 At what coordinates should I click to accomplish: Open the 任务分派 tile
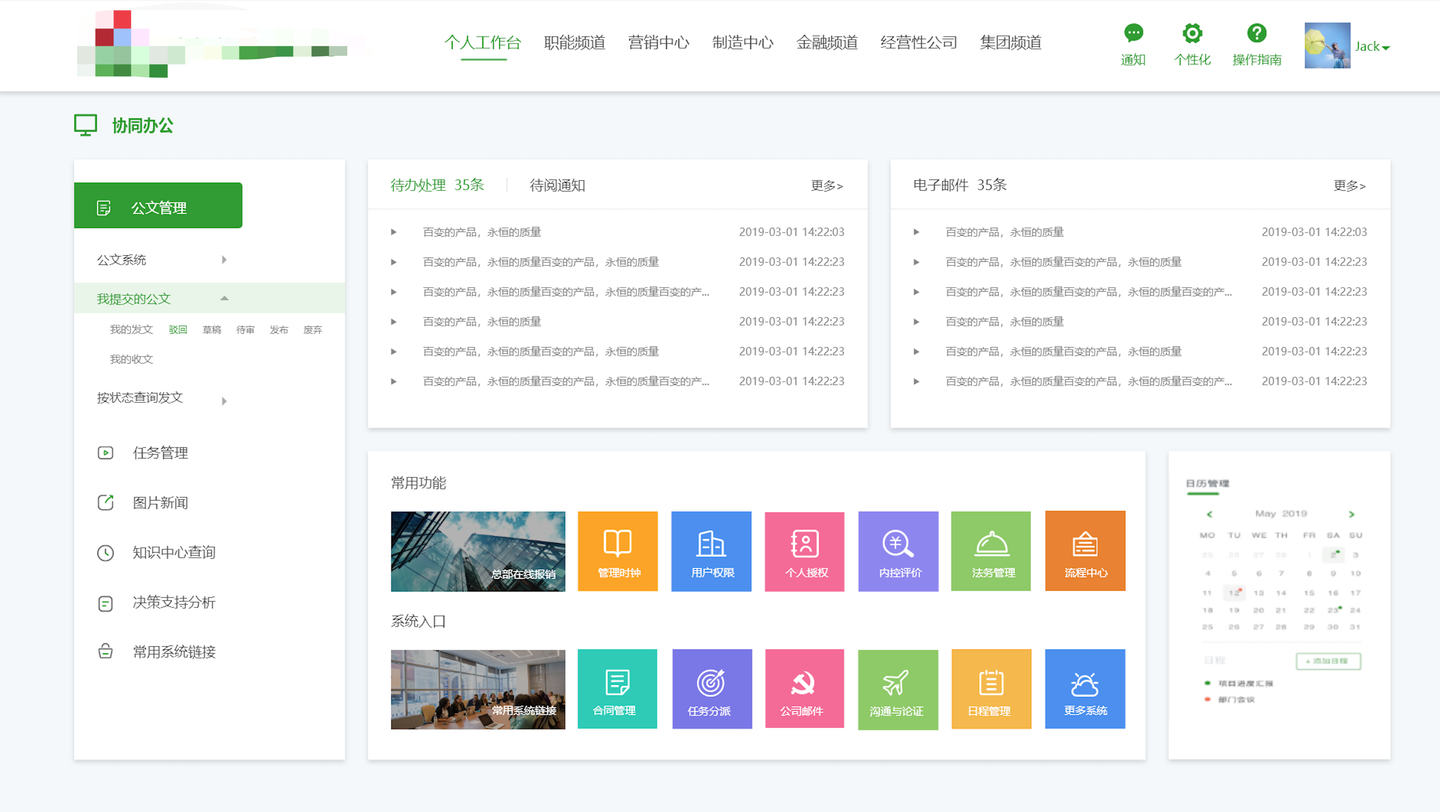[711, 689]
